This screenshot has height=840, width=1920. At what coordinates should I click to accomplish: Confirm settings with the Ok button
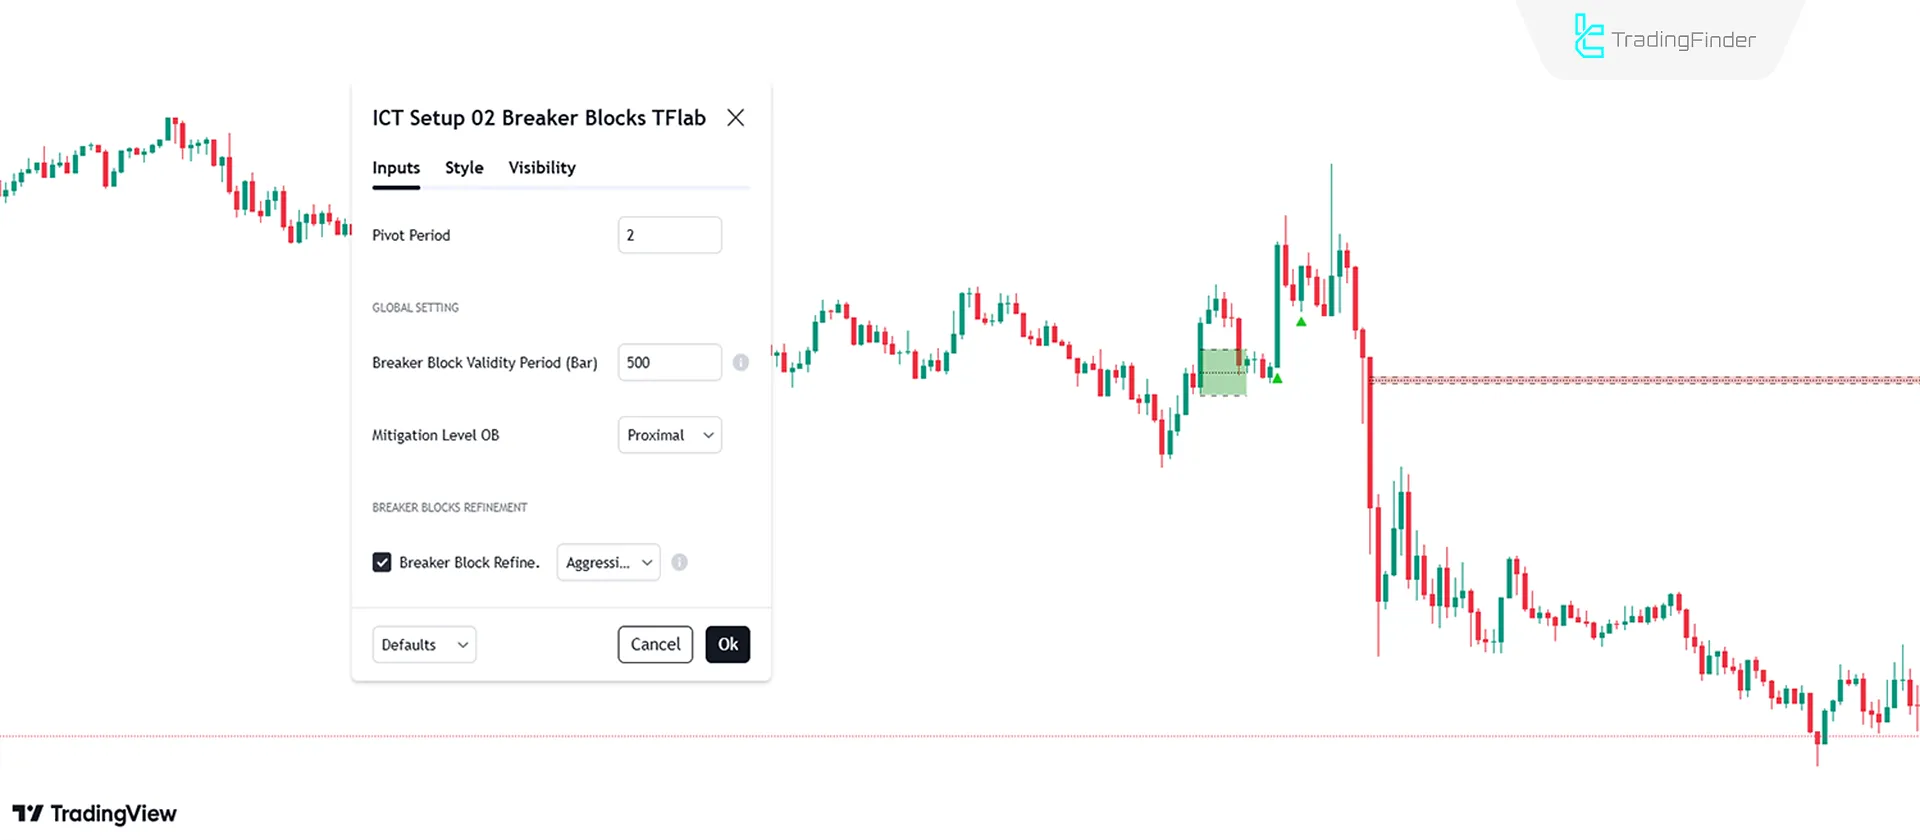point(727,644)
